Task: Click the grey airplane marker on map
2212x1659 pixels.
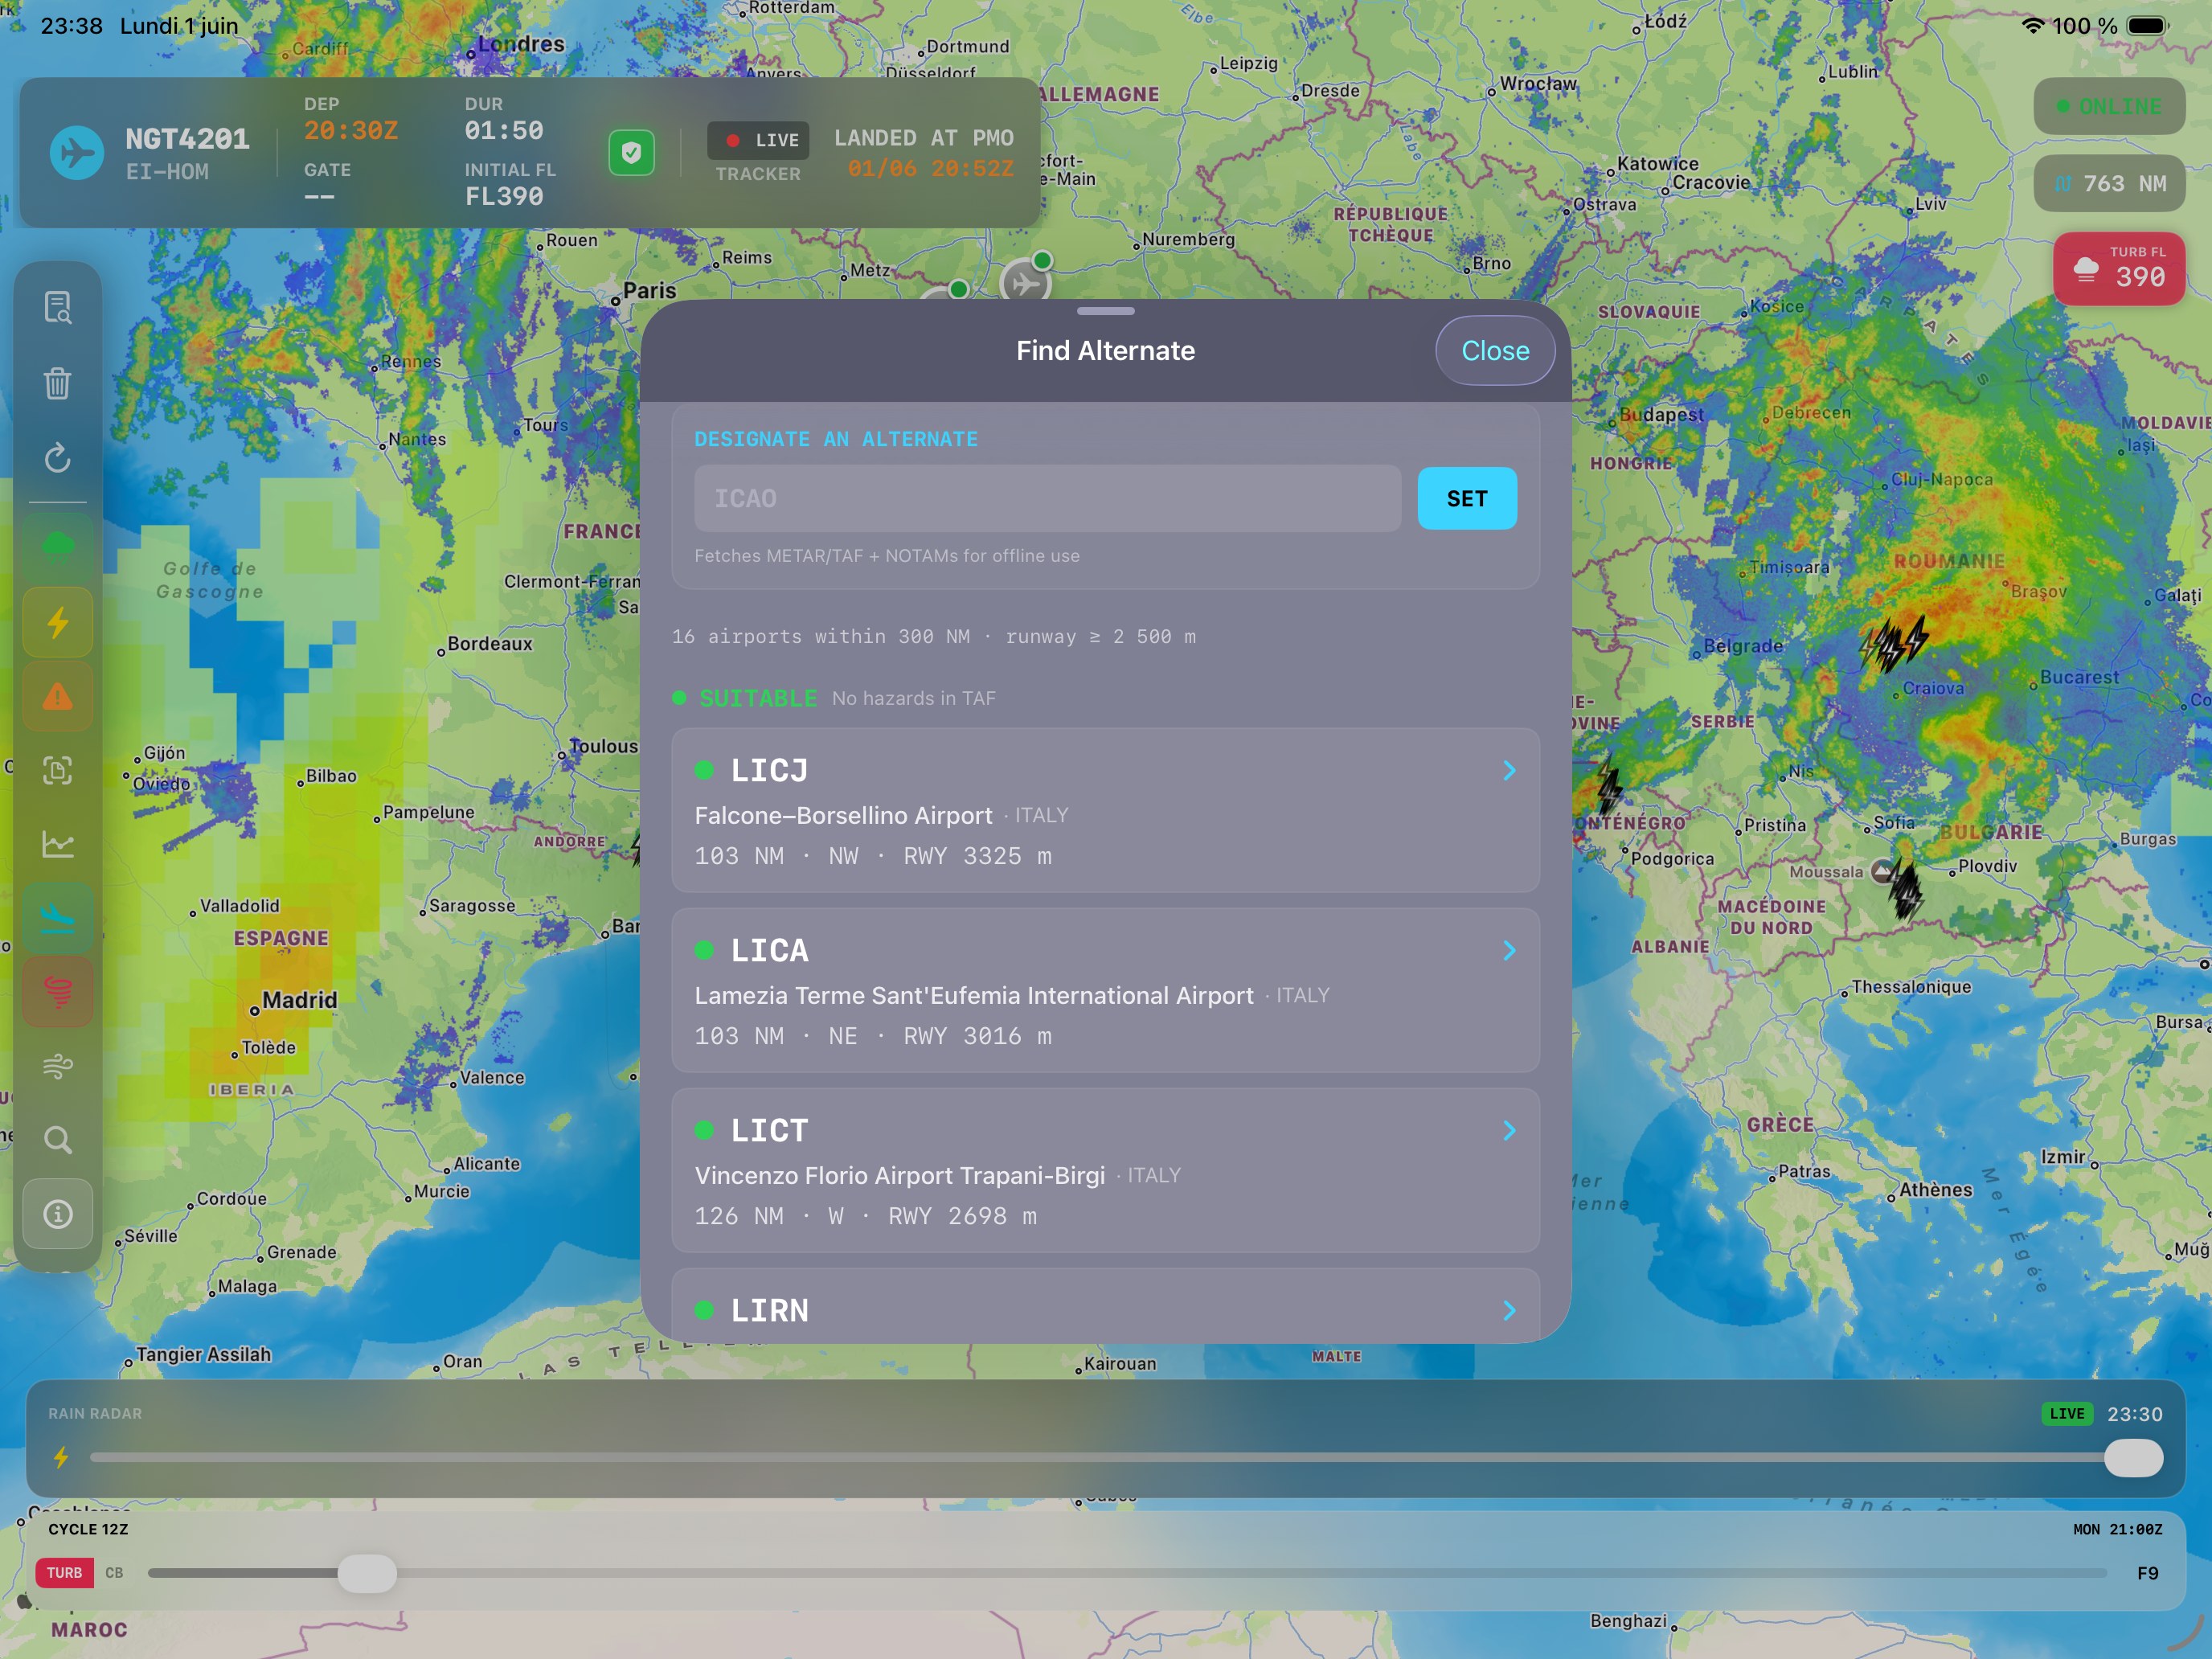Action: 1025,283
